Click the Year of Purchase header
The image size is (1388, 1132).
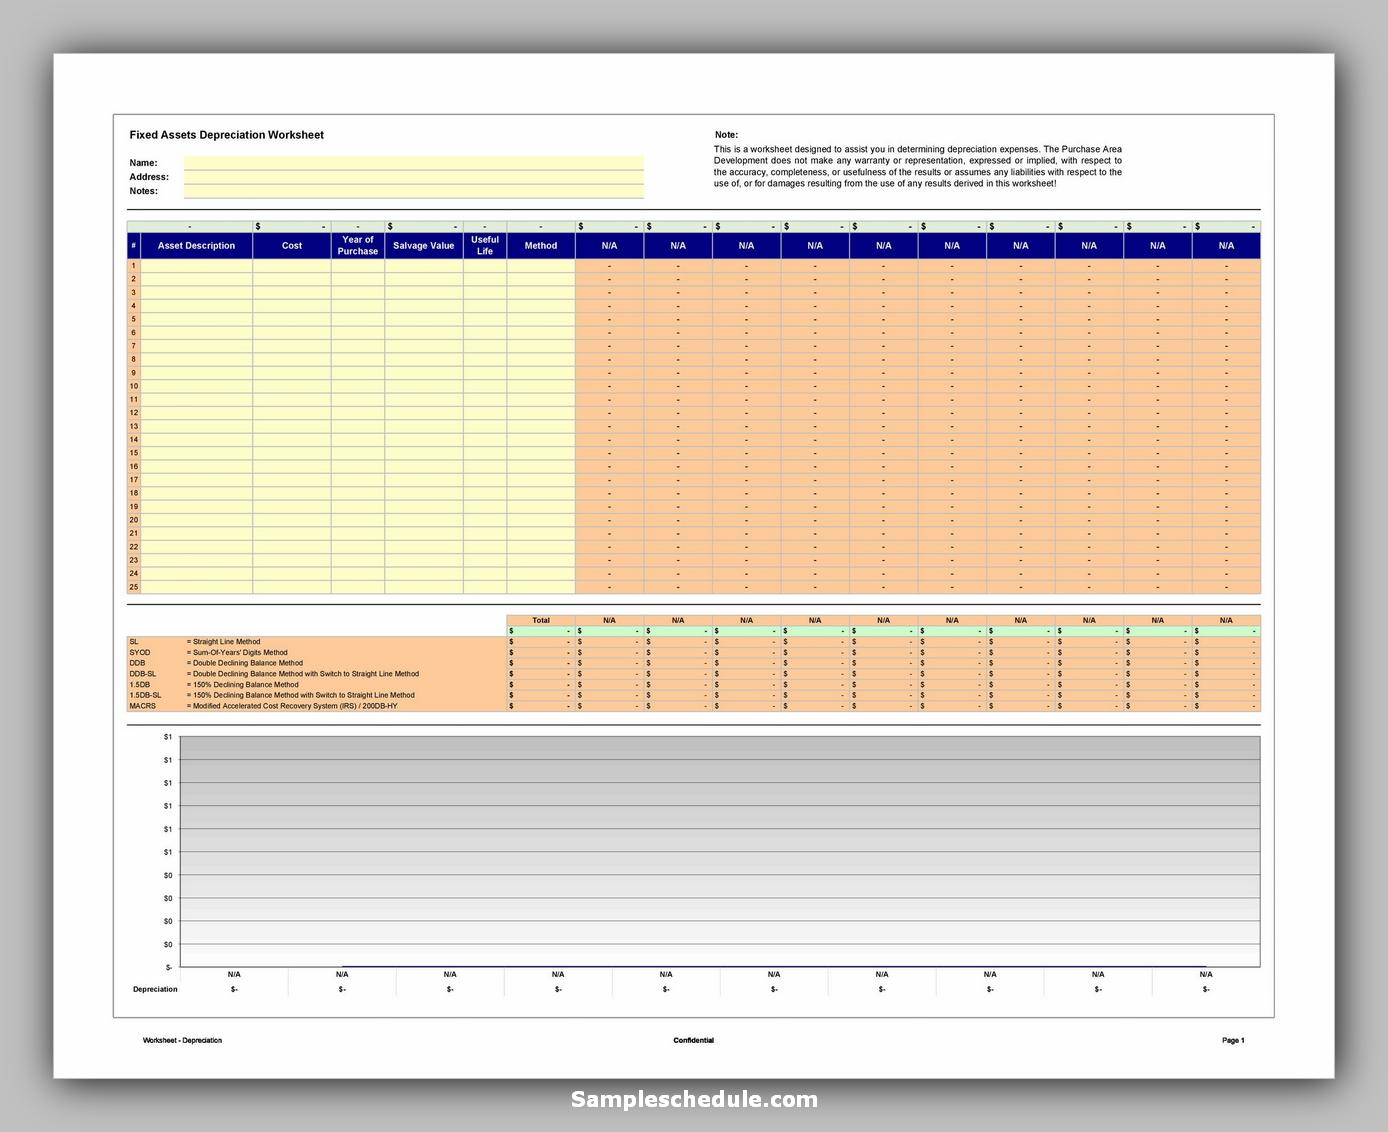pyautogui.click(x=358, y=245)
